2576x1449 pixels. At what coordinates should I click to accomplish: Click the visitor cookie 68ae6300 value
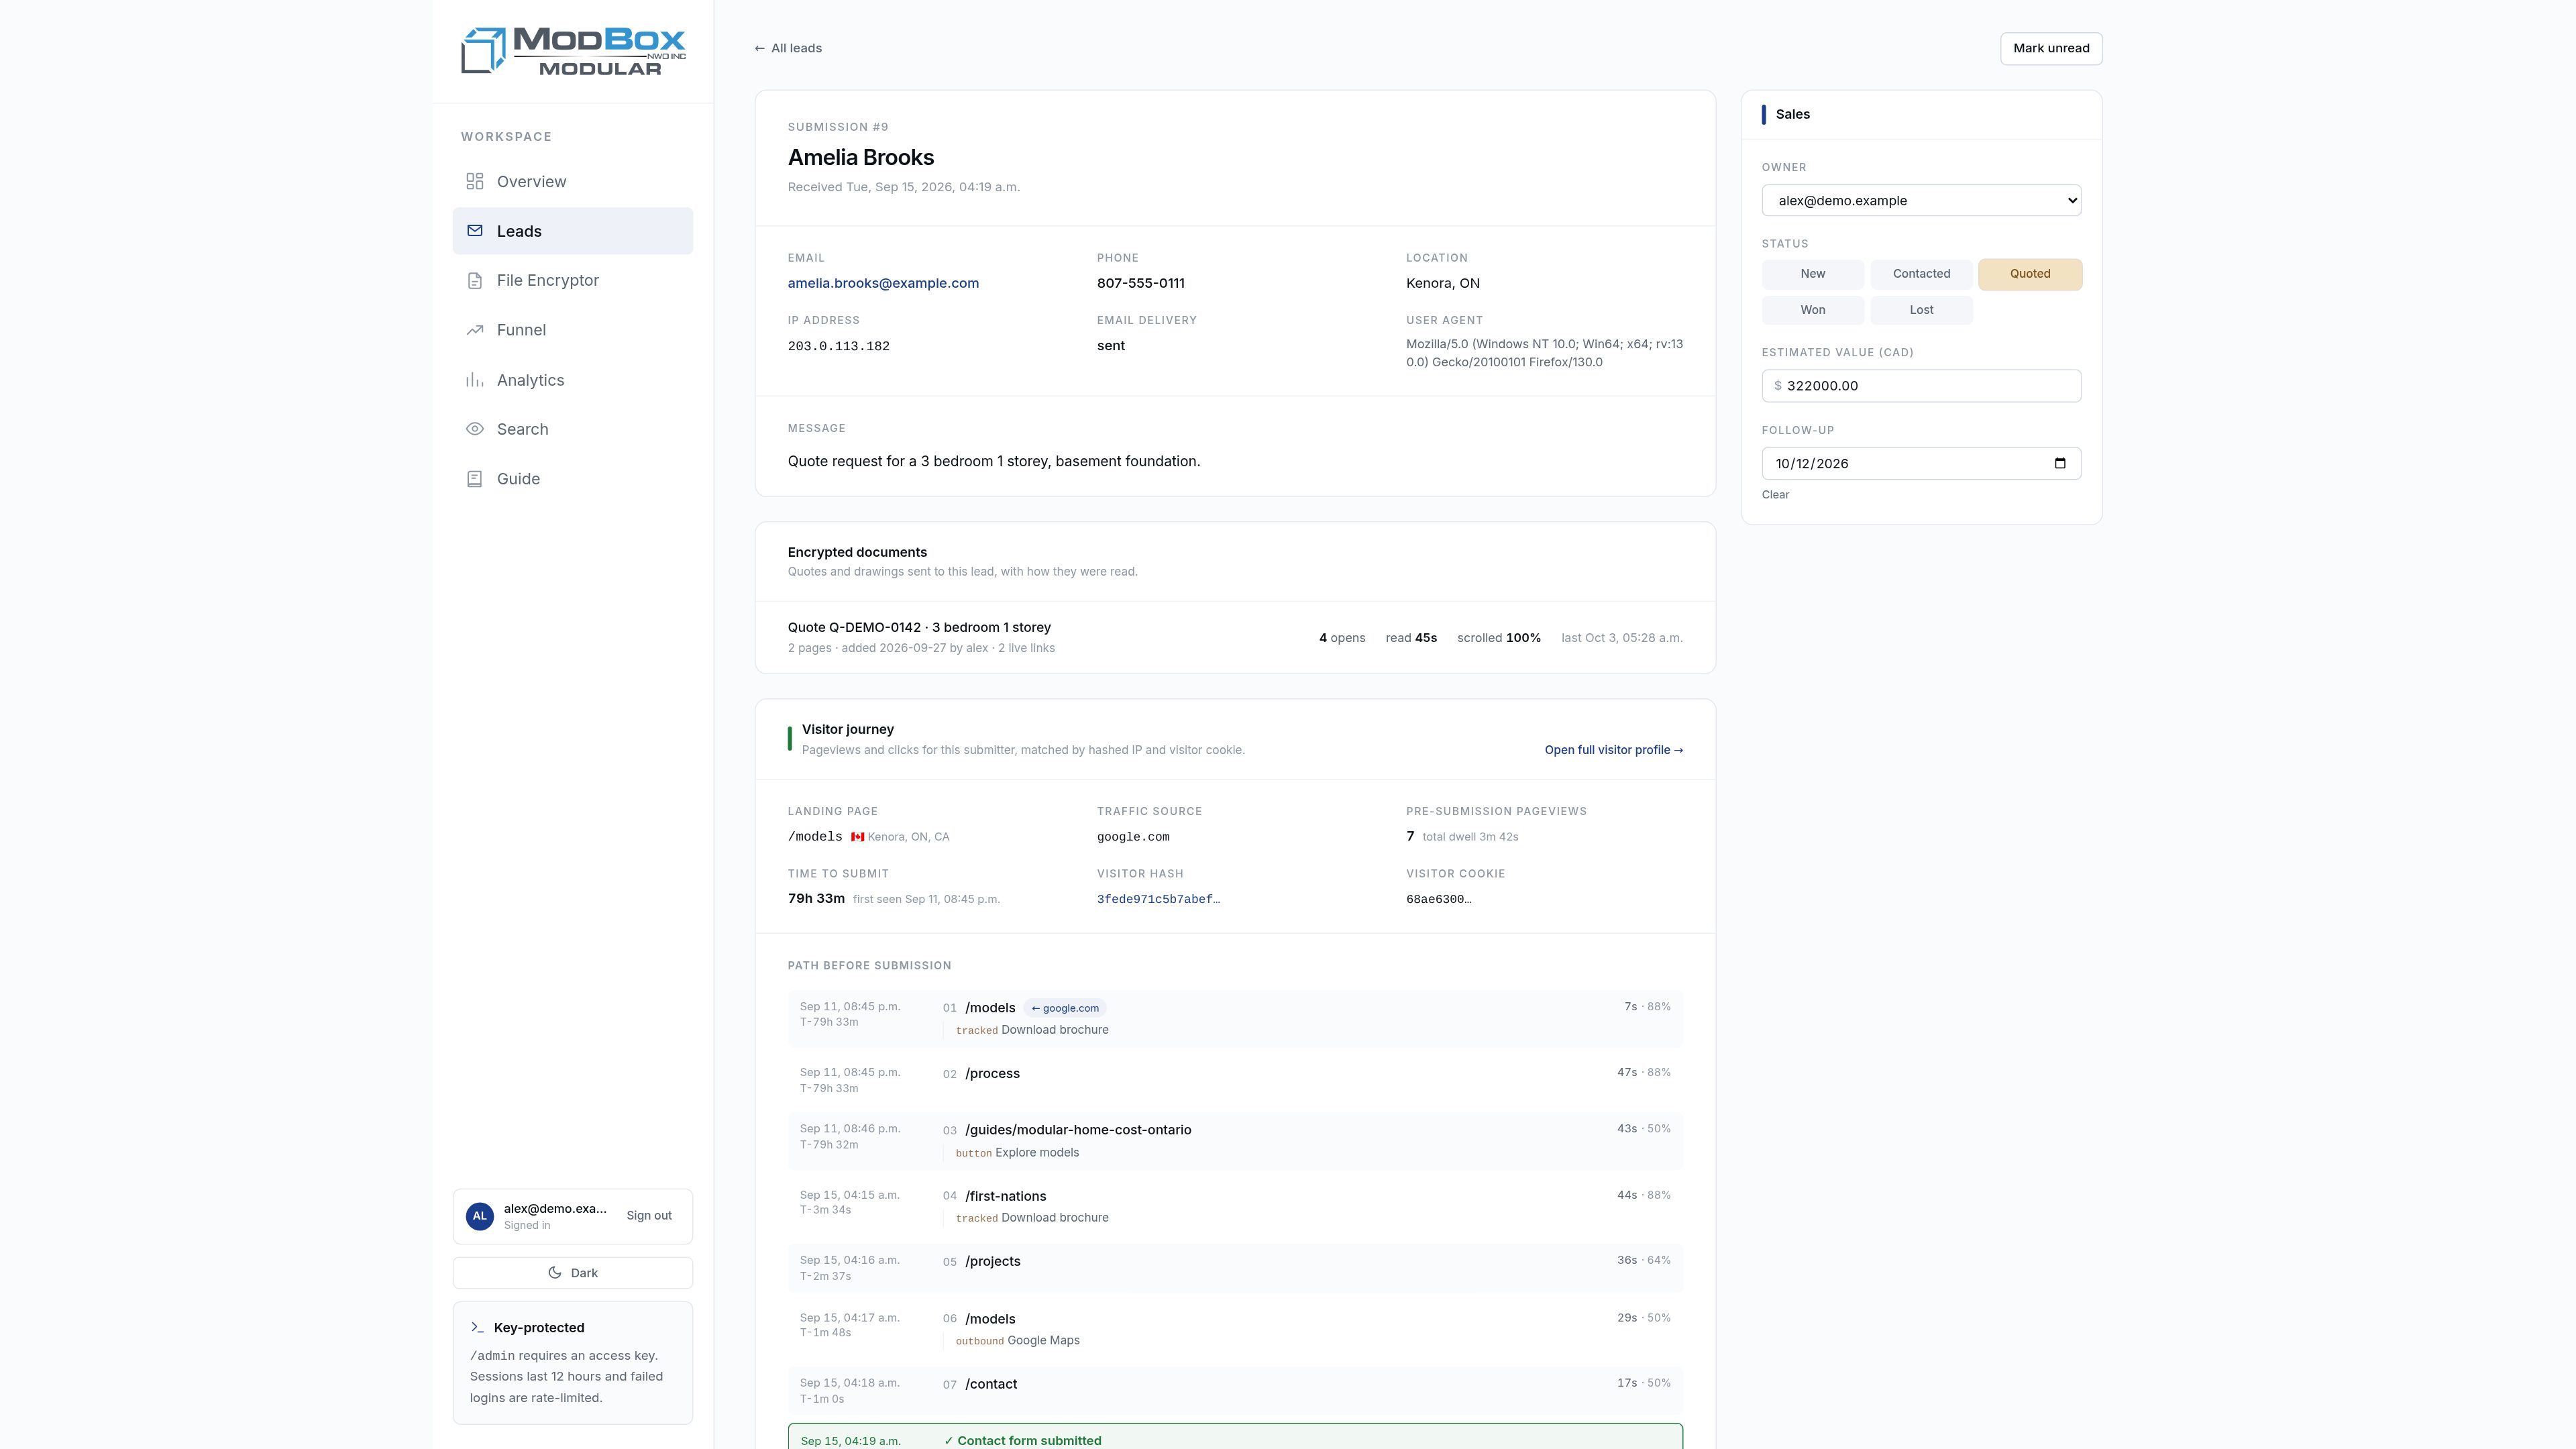pyautogui.click(x=1438, y=899)
